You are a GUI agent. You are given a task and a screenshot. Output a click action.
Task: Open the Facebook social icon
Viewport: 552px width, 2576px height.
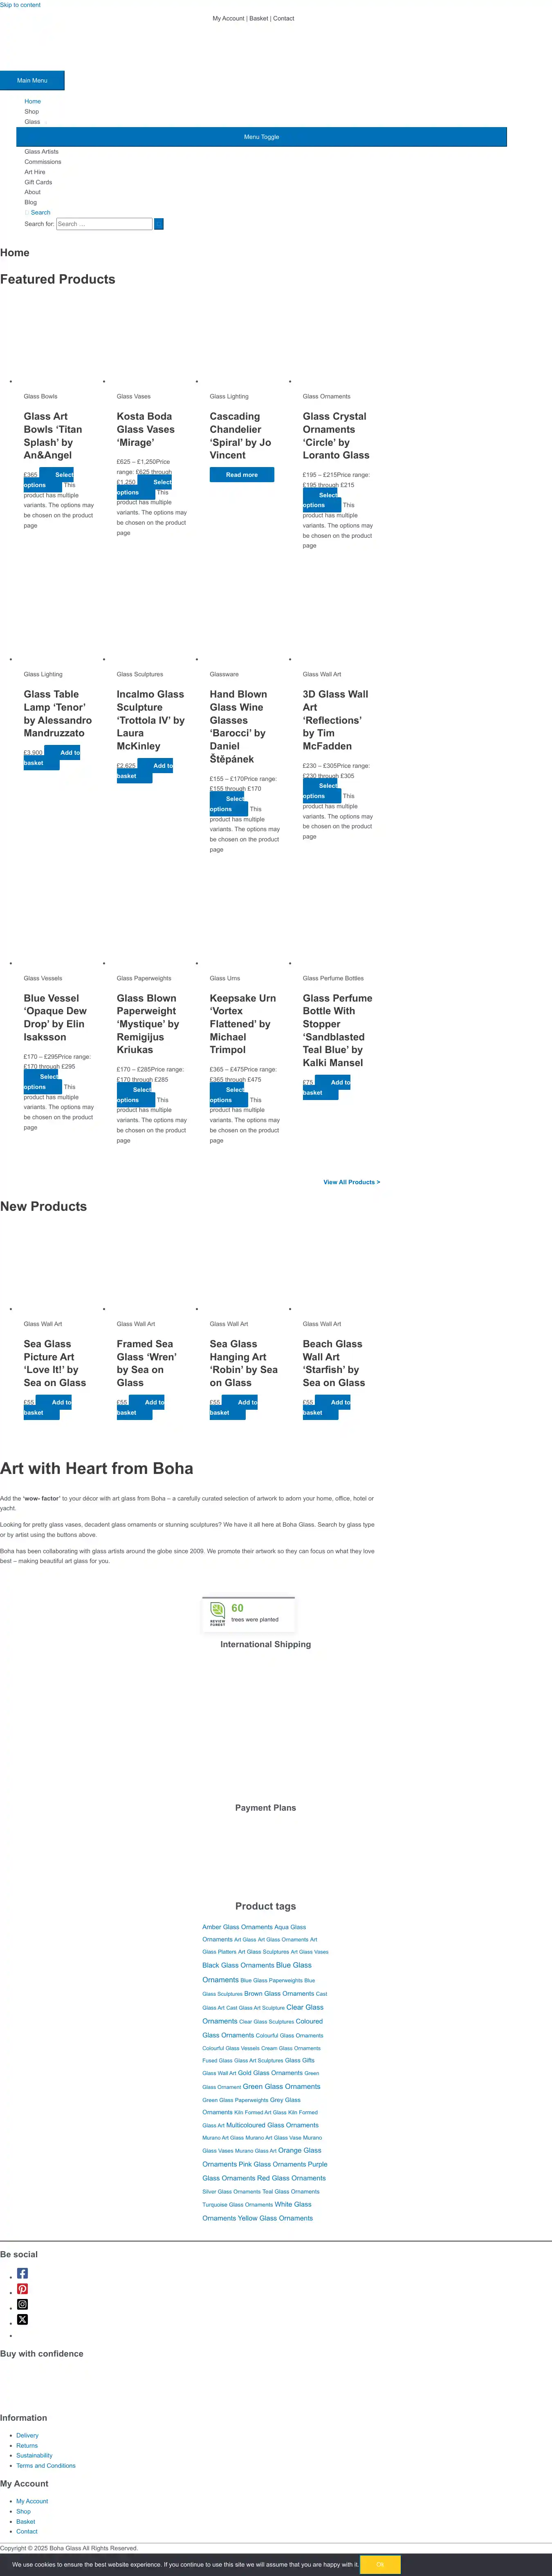click(x=22, y=2272)
